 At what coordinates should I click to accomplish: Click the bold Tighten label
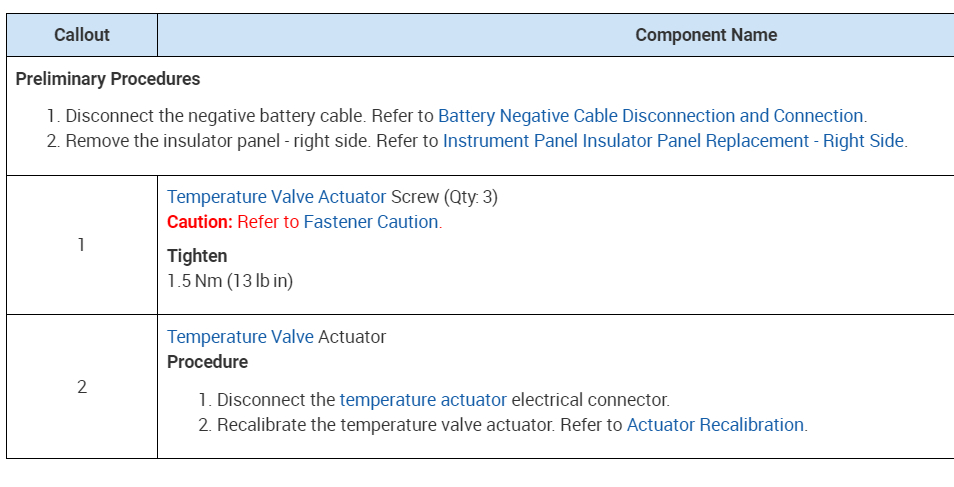coord(197,256)
